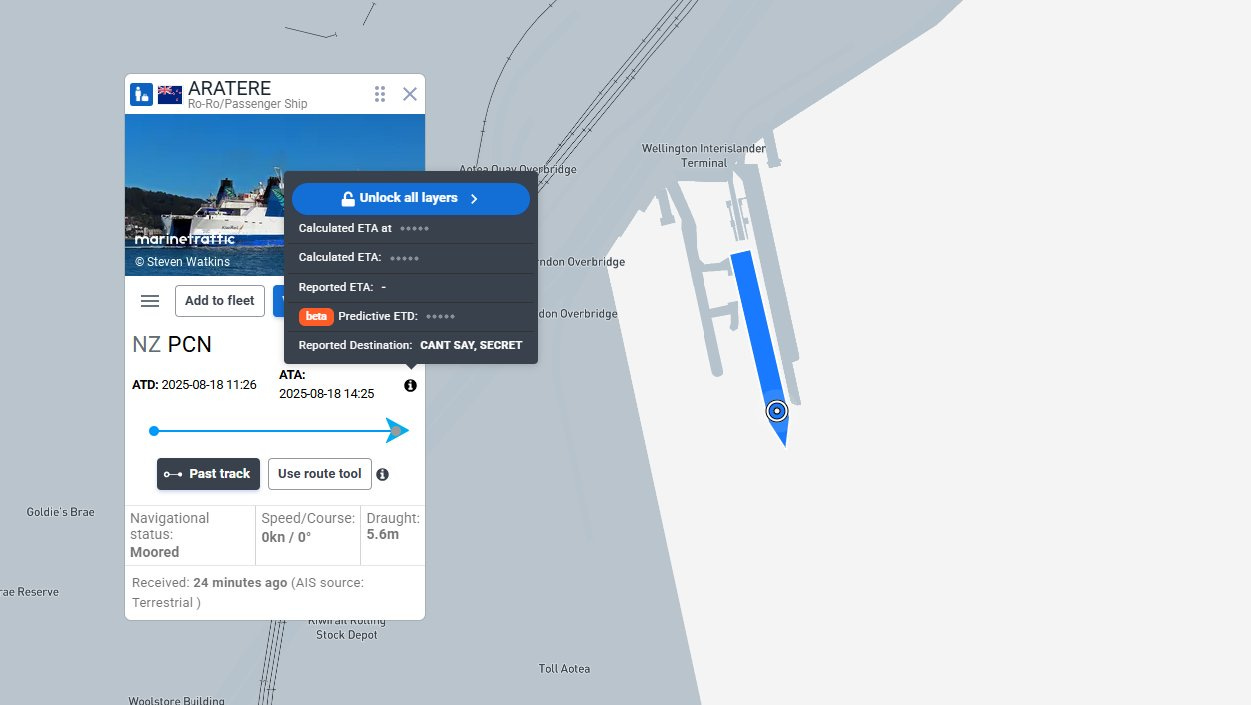1251x705 pixels.
Task: Click the ARATERE vessel name title
Action: pos(229,88)
